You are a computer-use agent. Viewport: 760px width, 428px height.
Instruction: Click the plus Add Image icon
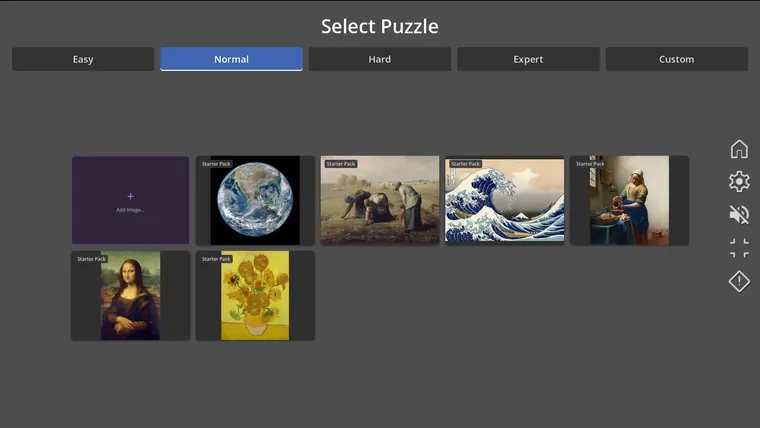pos(130,196)
